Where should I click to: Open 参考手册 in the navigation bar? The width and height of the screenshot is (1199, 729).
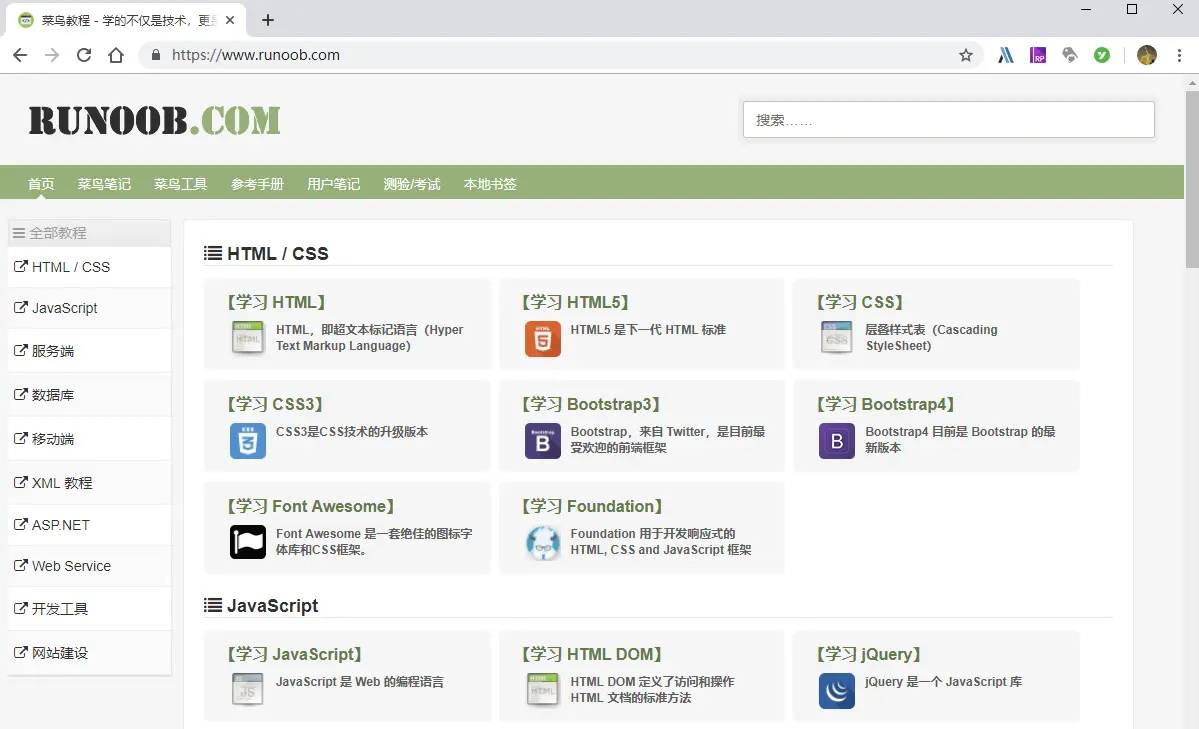click(257, 184)
